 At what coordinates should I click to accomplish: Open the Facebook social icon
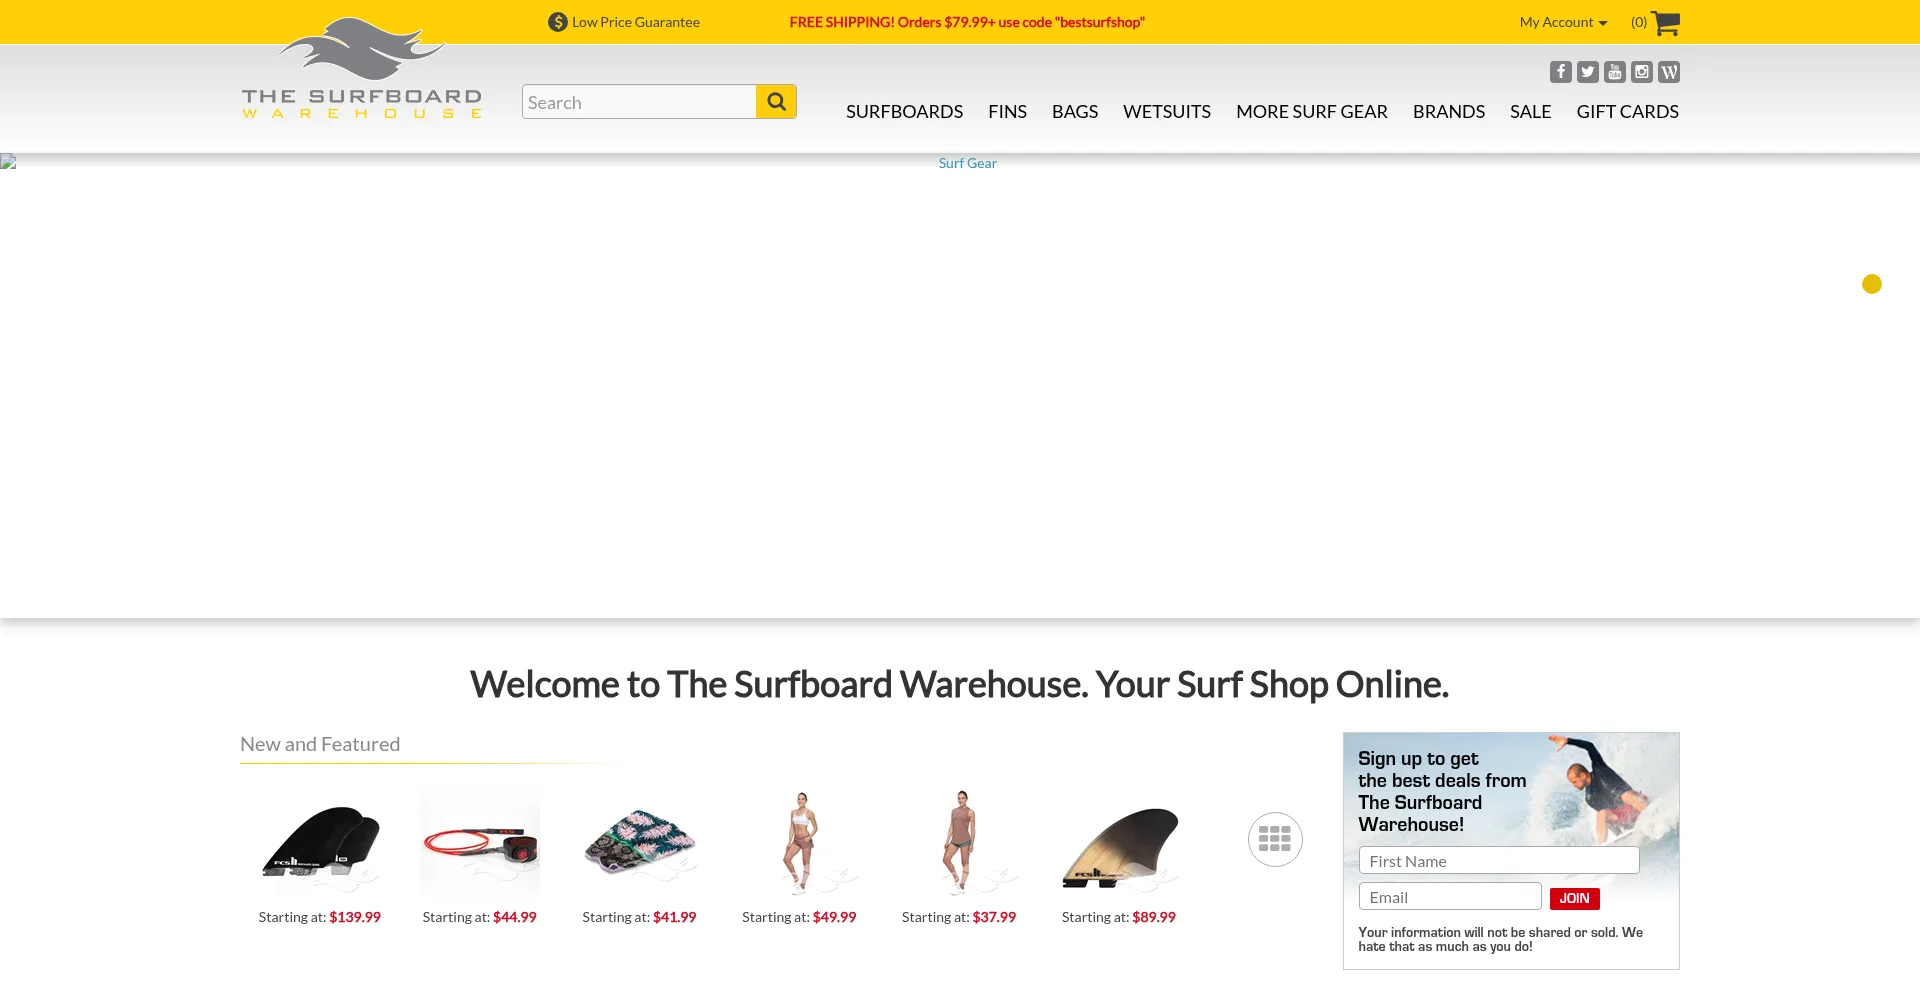click(x=1560, y=72)
